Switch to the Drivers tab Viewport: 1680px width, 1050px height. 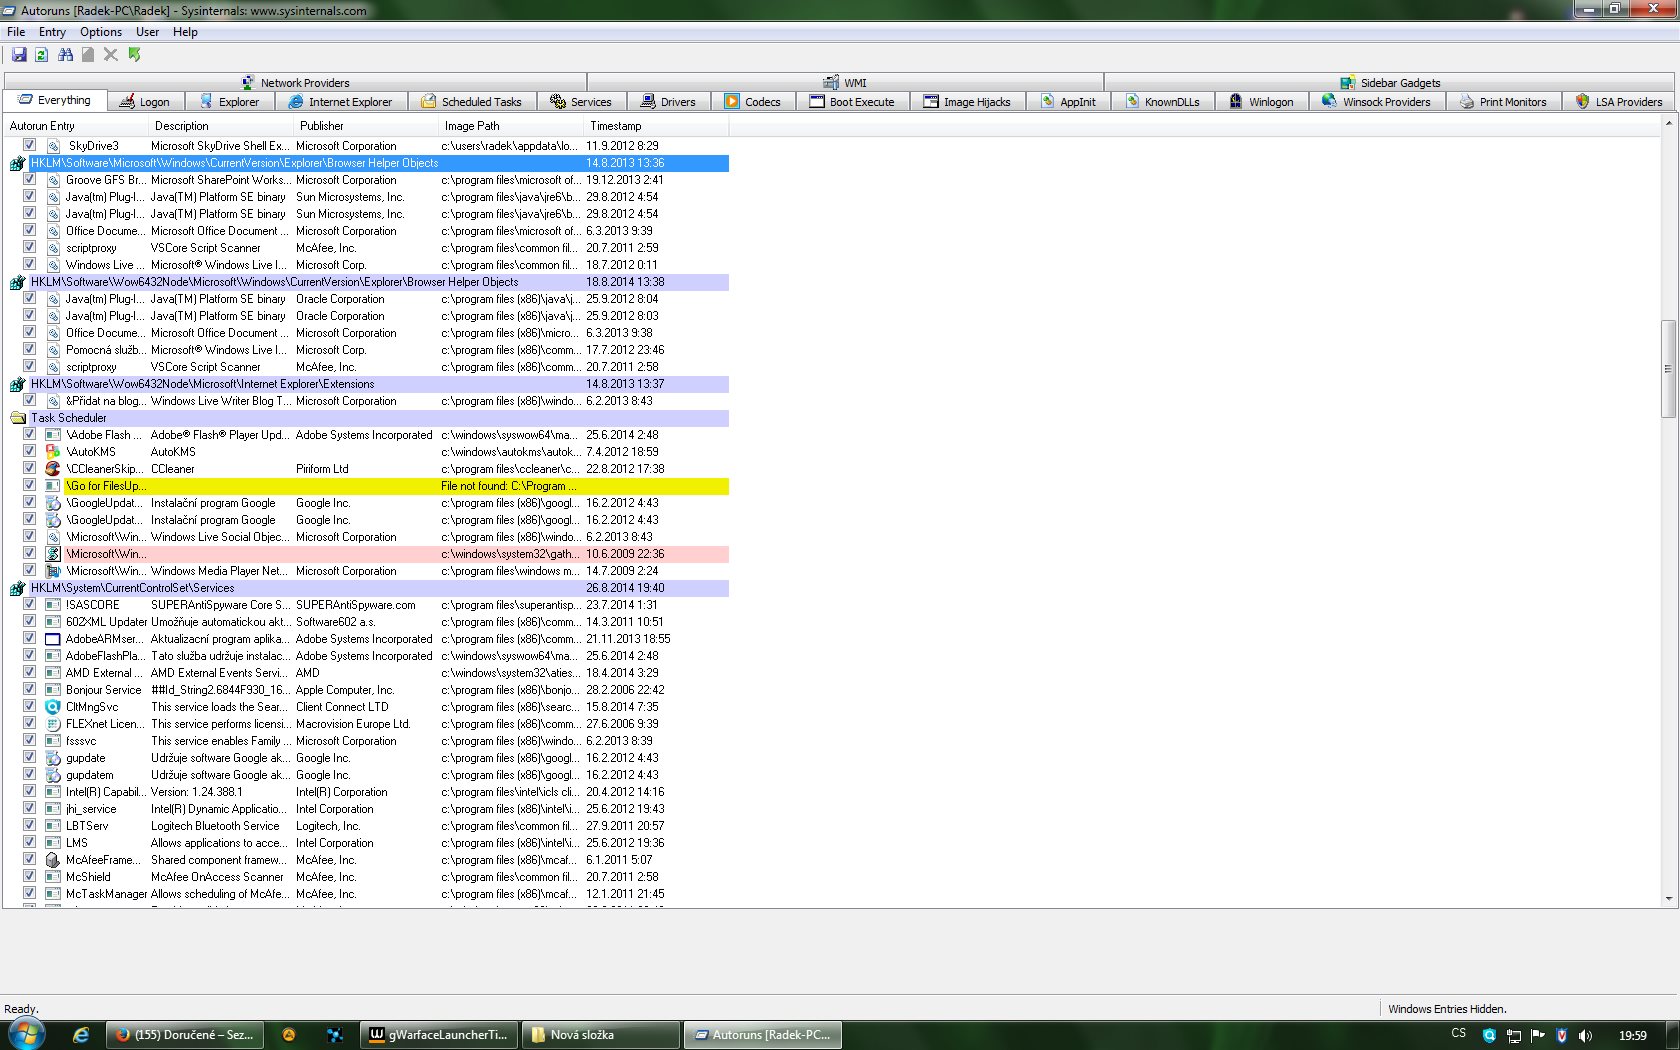pos(668,102)
